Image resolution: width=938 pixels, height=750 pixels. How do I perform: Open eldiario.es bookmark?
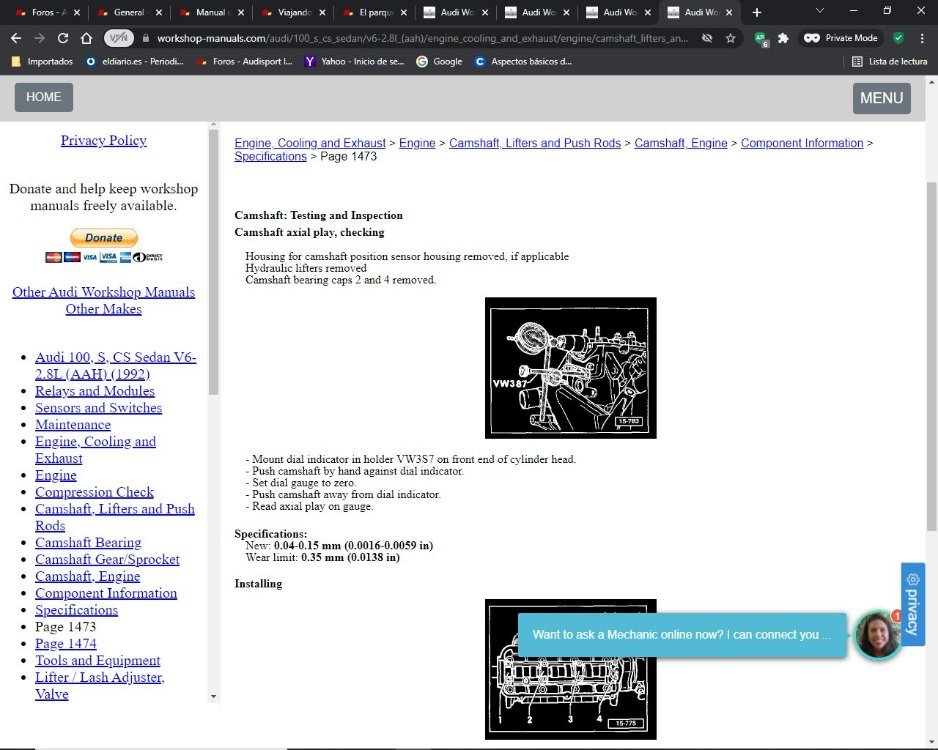point(135,61)
